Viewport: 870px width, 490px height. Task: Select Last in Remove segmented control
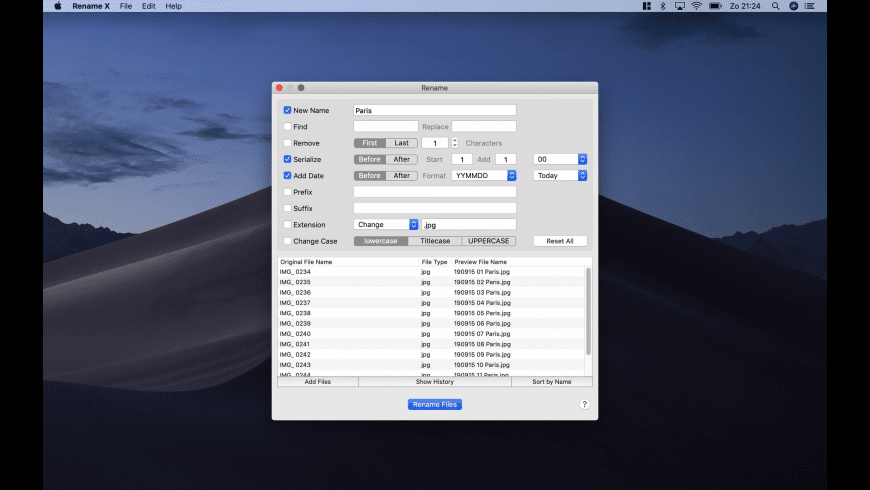(402, 143)
